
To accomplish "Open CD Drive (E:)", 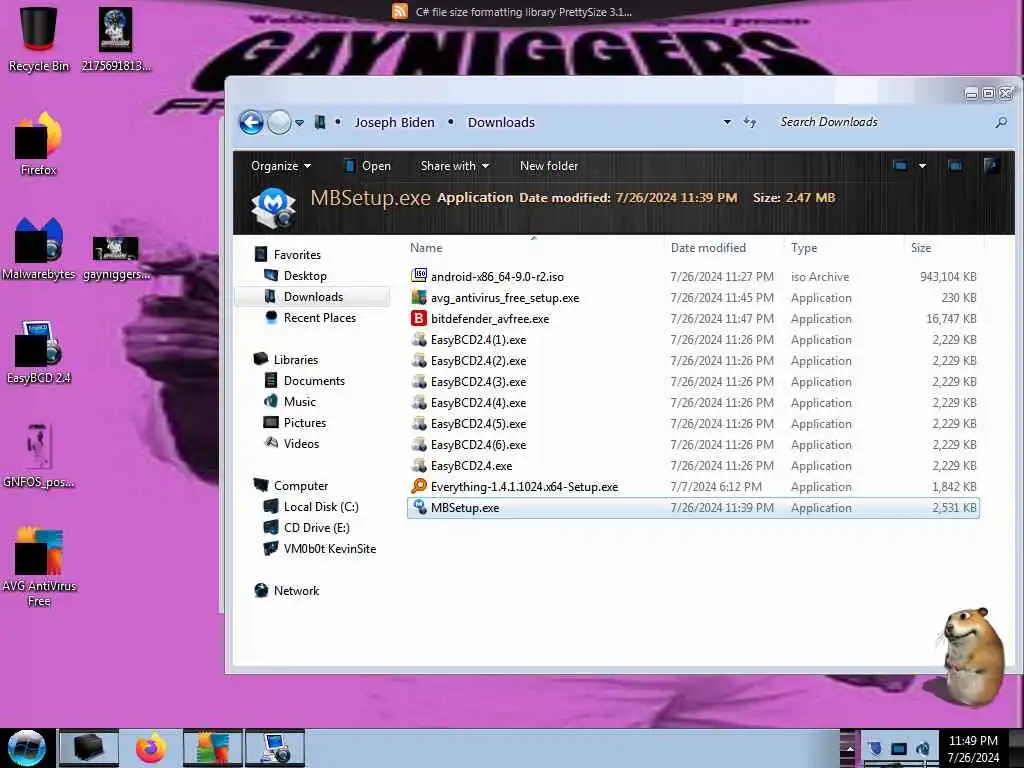I will click(316, 528).
